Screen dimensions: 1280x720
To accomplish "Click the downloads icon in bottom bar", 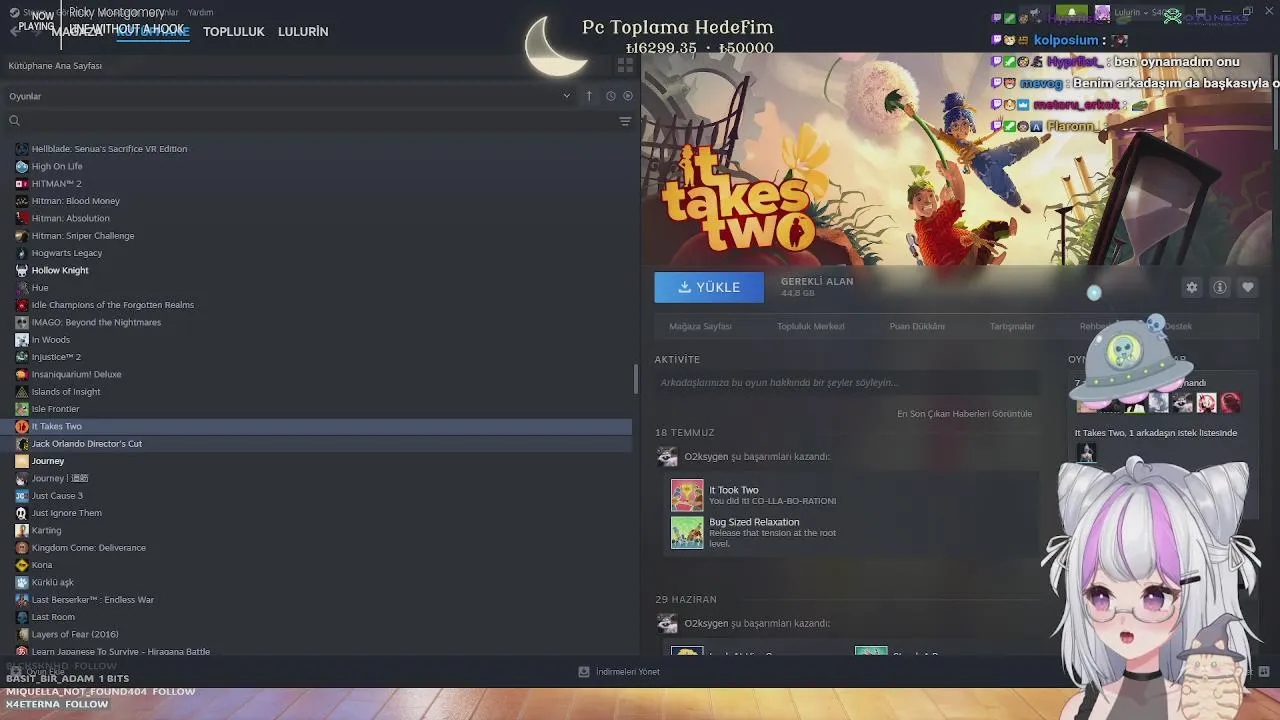I will tap(584, 672).
